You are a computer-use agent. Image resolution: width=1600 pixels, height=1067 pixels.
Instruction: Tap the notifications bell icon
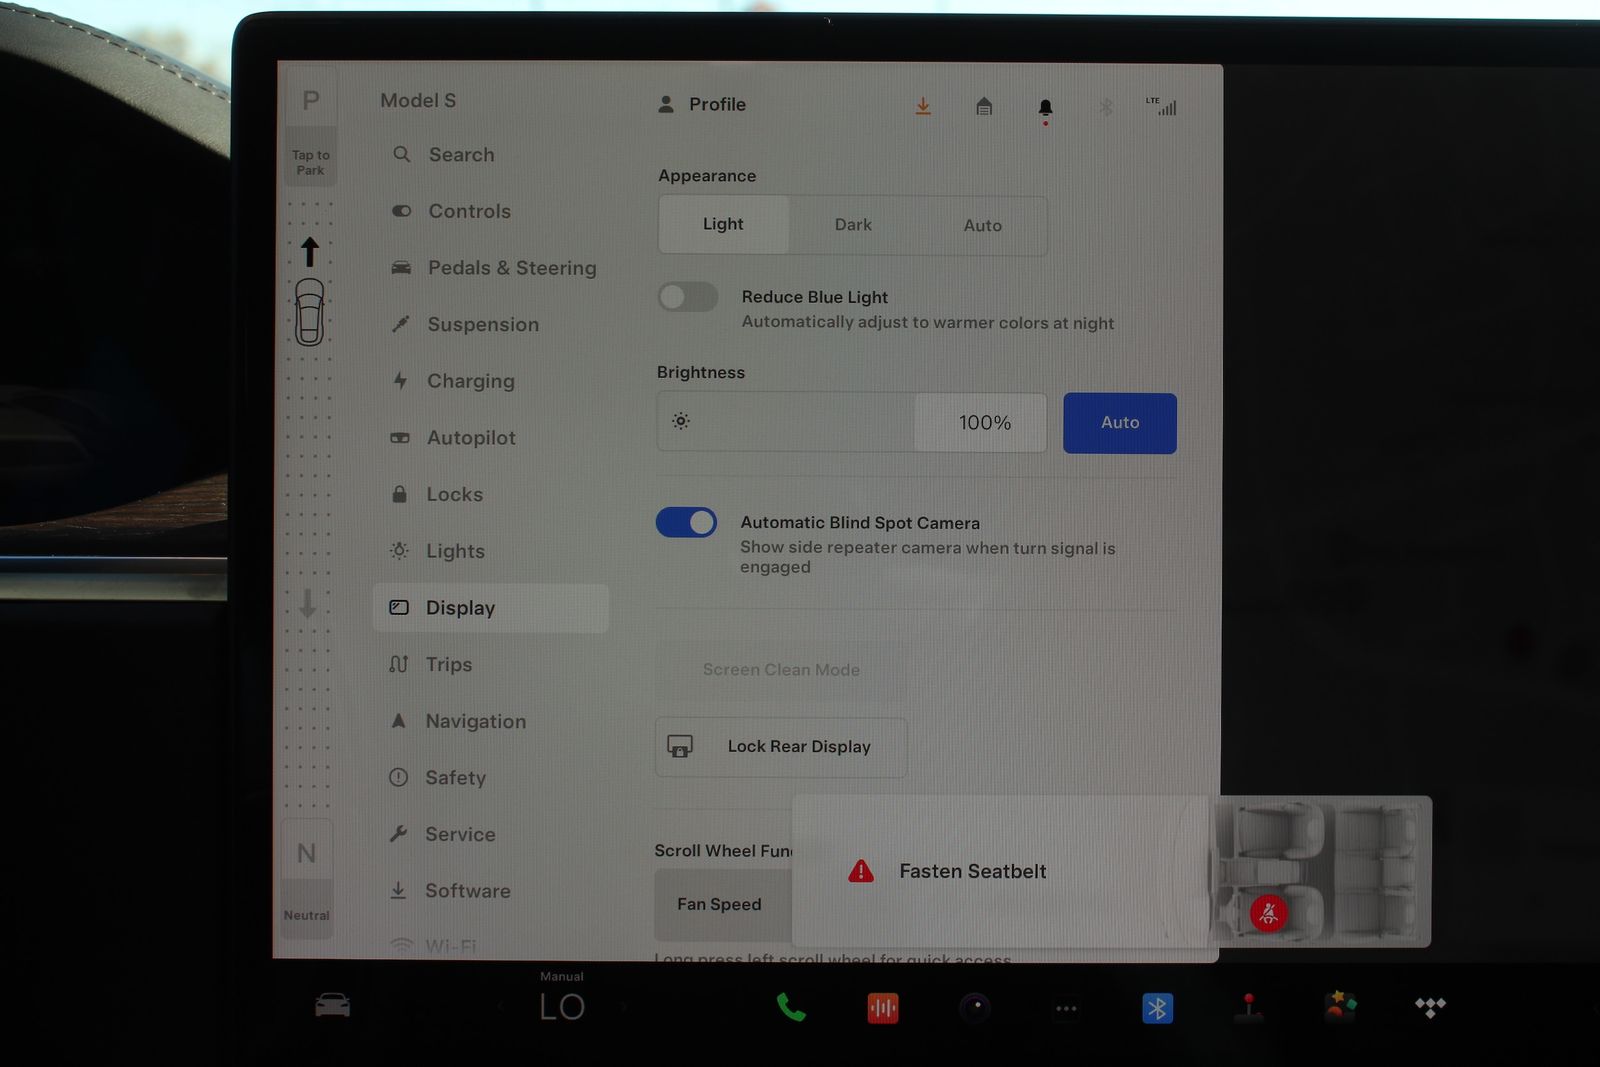click(x=1045, y=107)
